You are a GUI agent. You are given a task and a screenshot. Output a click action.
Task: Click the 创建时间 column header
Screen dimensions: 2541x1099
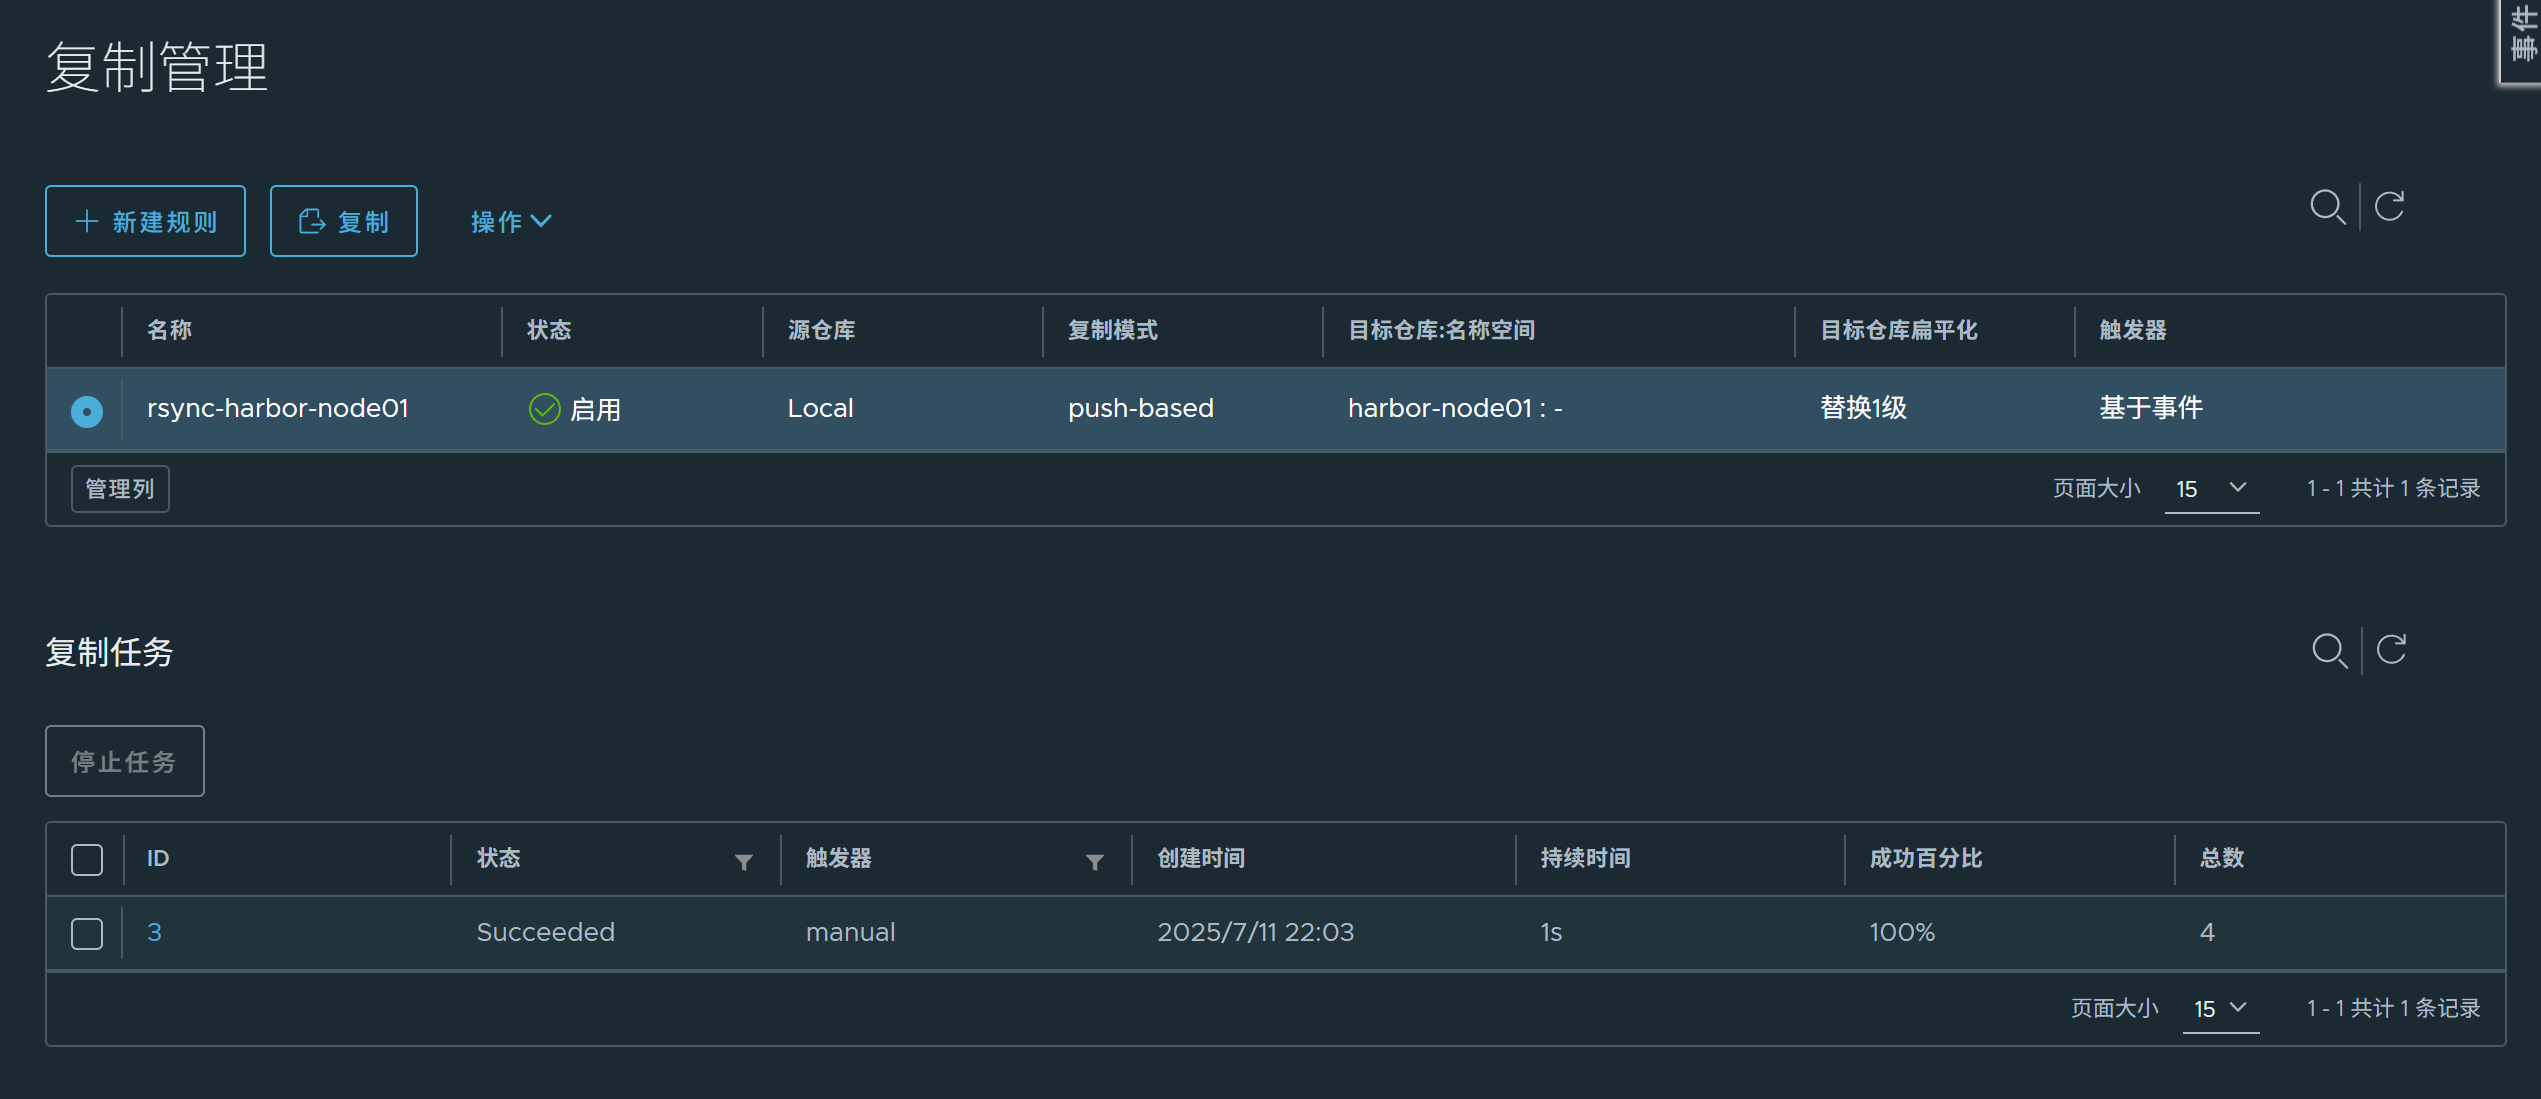pyautogui.click(x=1201, y=858)
